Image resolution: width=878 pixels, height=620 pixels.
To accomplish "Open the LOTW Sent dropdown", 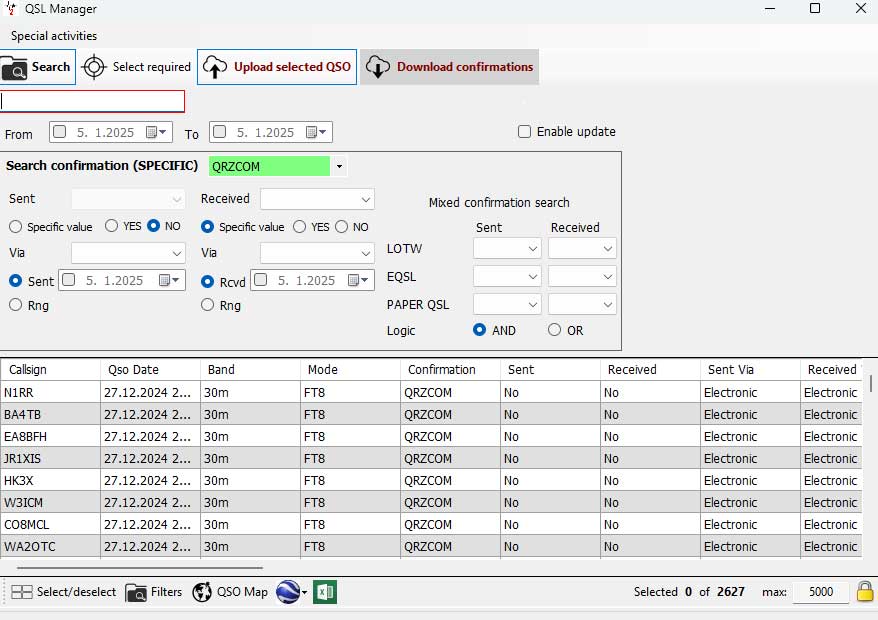I will coord(507,248).
